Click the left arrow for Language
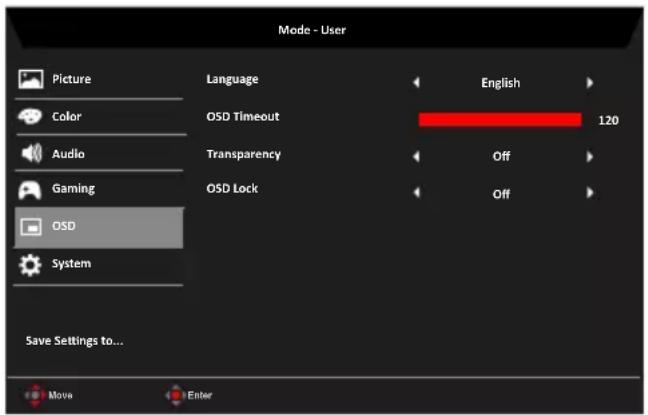This screenshot has height=415, width=648. coord(416,83)
